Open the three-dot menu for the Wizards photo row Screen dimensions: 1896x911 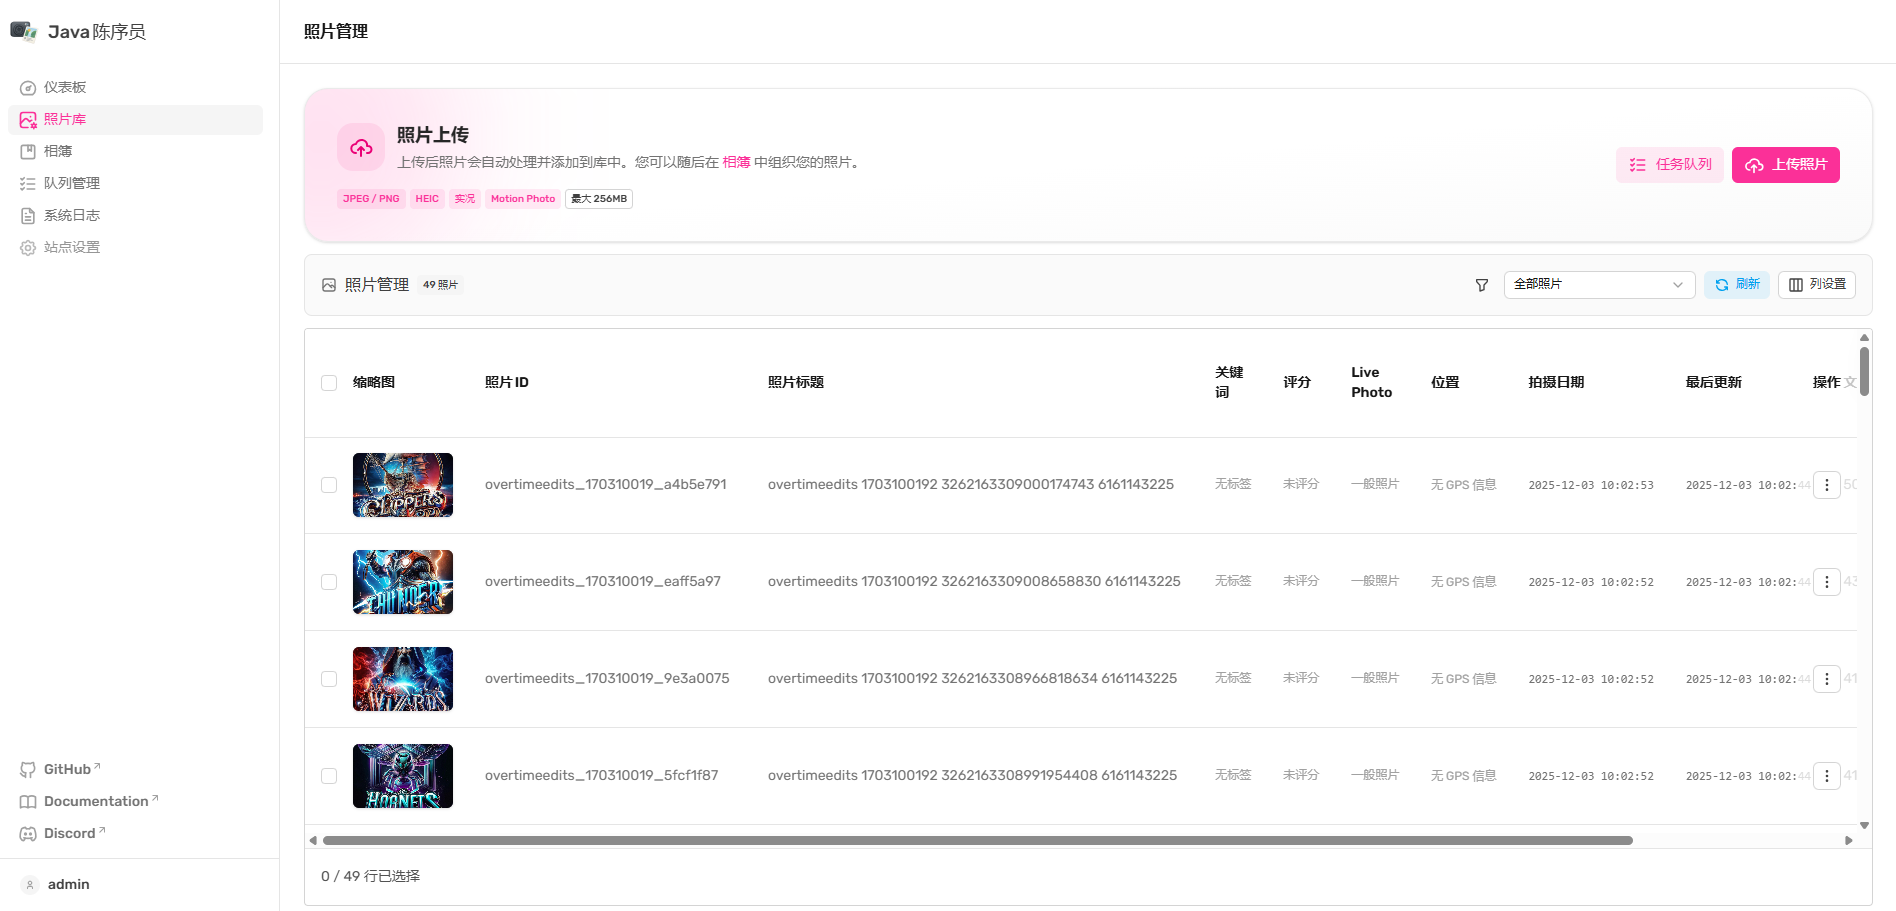1826,679
